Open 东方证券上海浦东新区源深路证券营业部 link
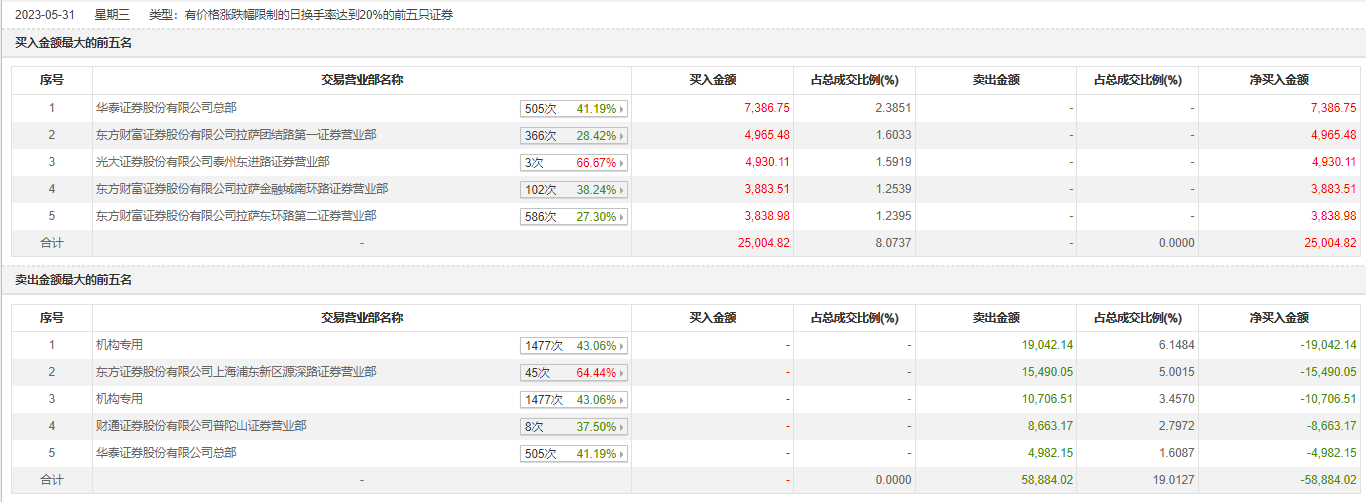The width and height of the screenshot is (1366, 502). (x=235, y=371)
